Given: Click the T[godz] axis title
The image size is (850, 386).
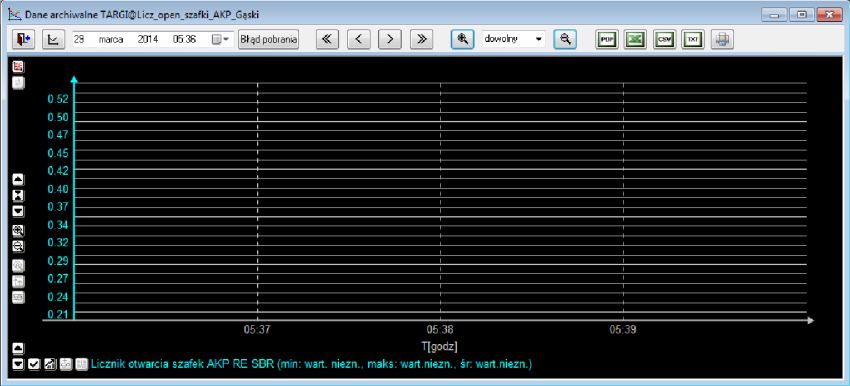Looking at the screenshot, I should click(x=440, y=345).
